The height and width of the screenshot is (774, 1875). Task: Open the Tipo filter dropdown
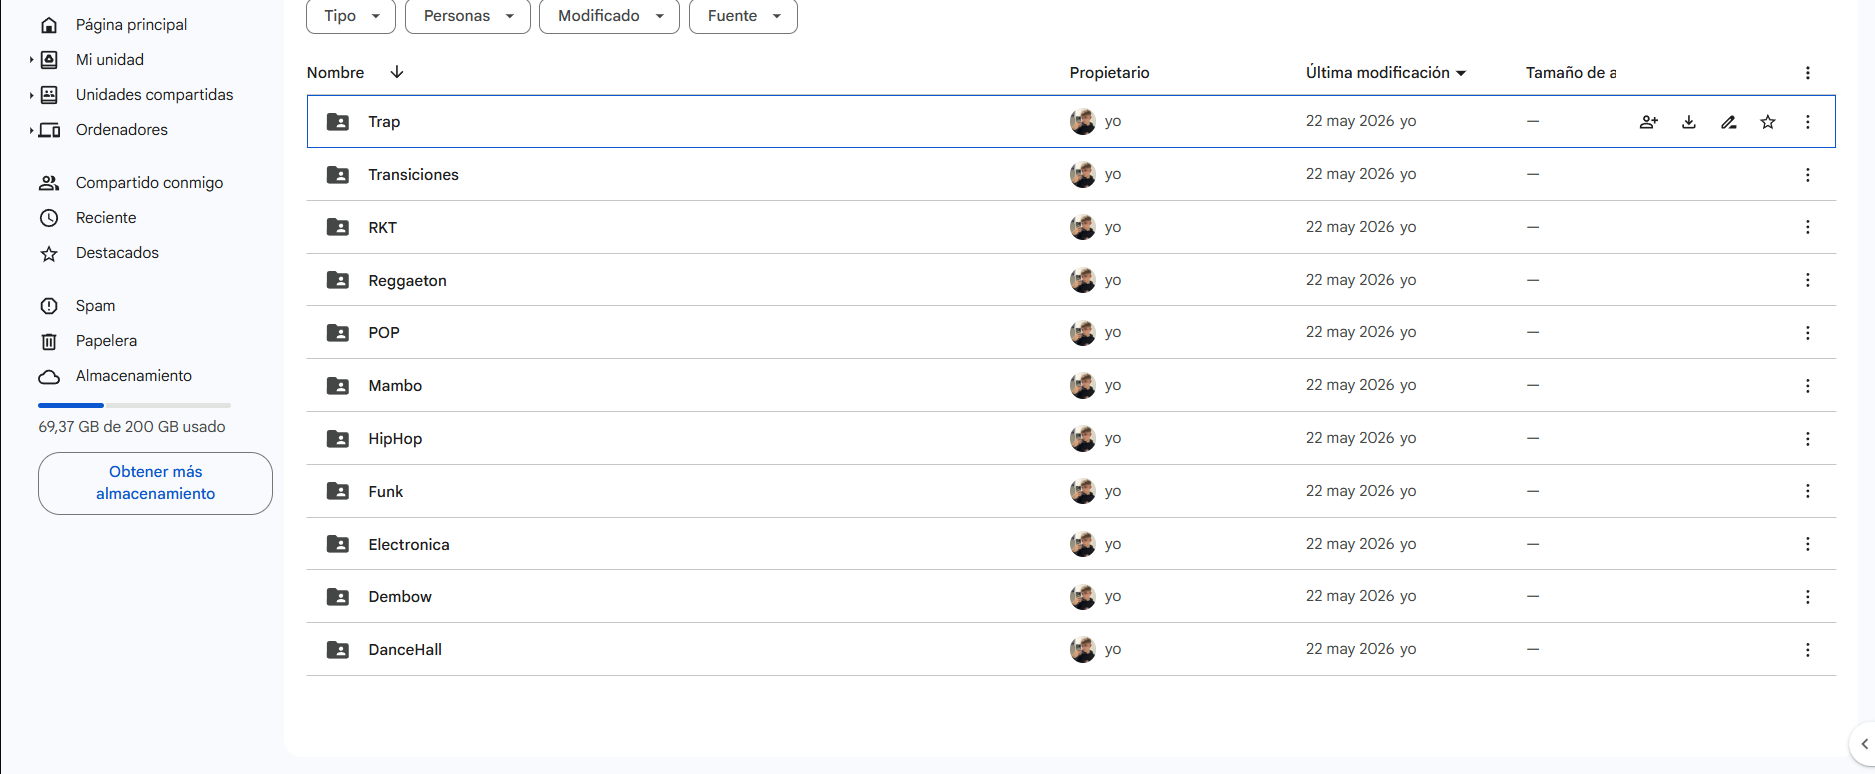point(351,16)
